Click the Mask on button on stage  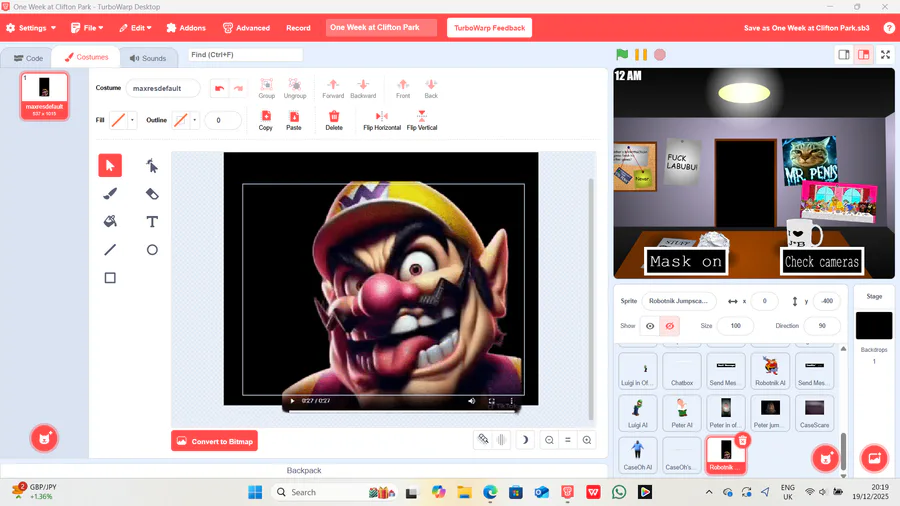coord(686,262)
